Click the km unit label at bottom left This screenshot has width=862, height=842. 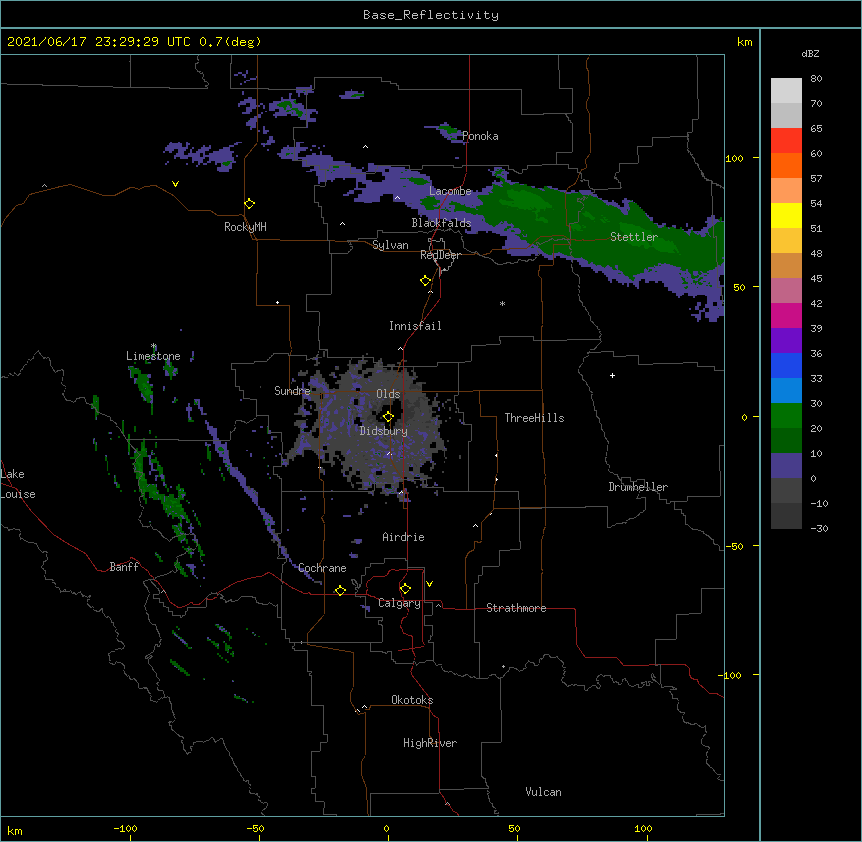(15, 830)
